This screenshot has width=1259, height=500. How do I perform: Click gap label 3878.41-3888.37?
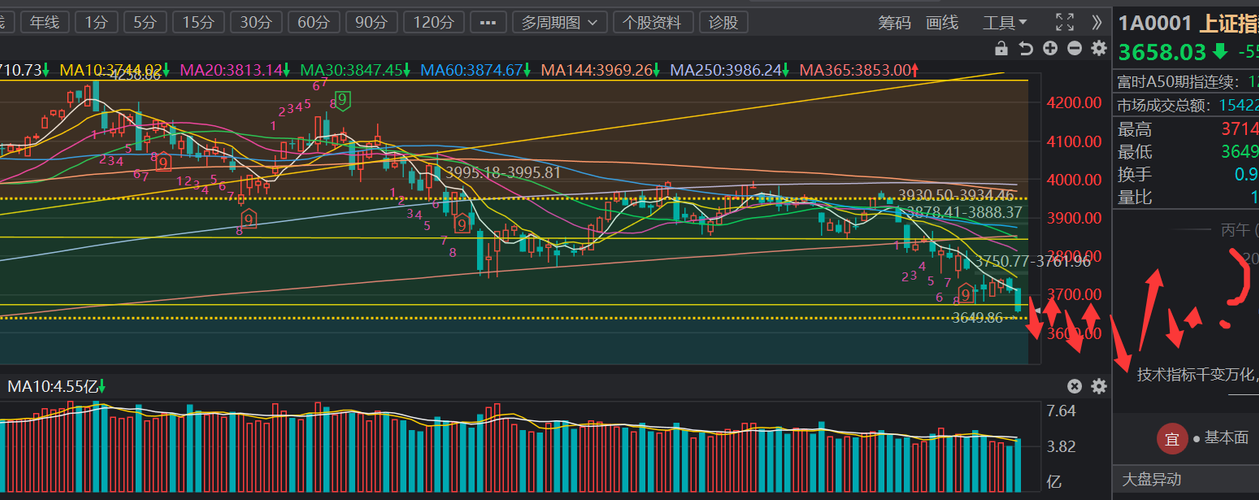[964, 212]
